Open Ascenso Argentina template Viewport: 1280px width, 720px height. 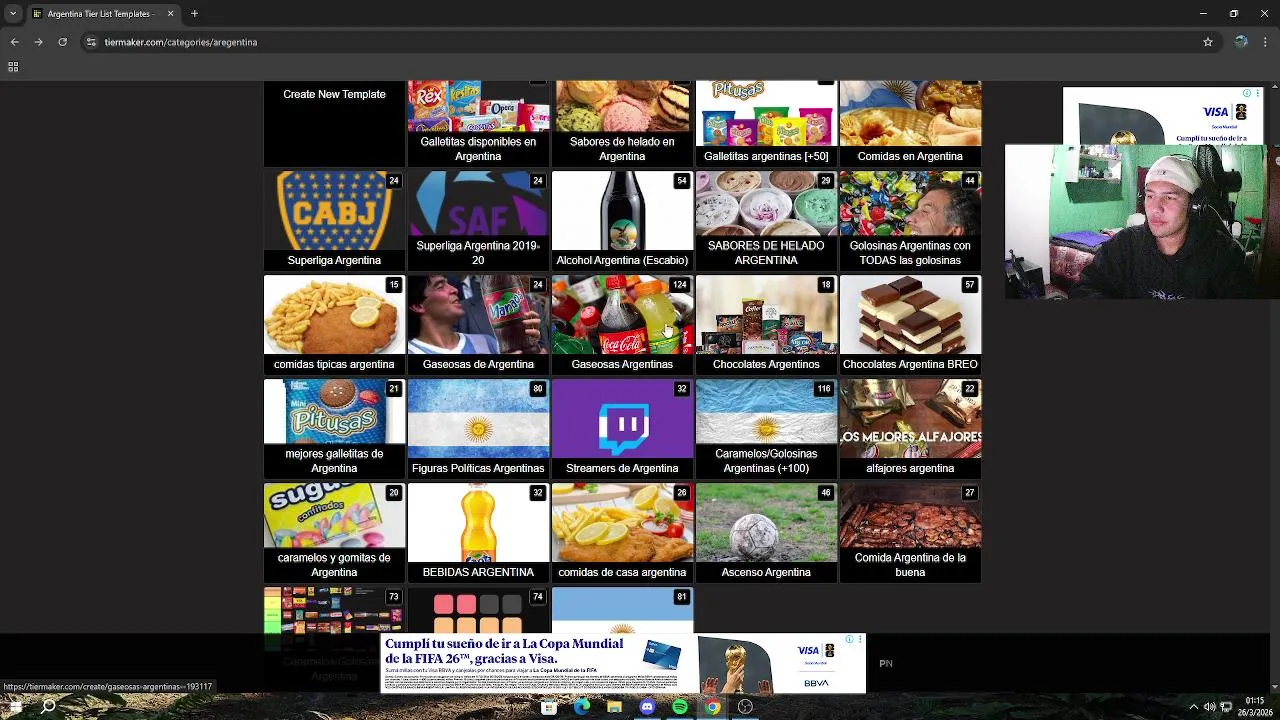[766, 532]
